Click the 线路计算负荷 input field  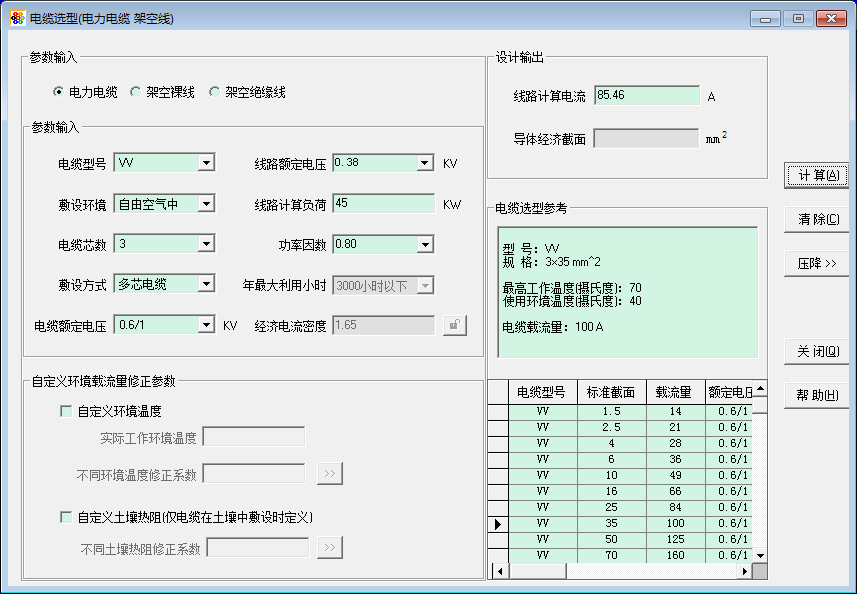[x=383, y=203]
